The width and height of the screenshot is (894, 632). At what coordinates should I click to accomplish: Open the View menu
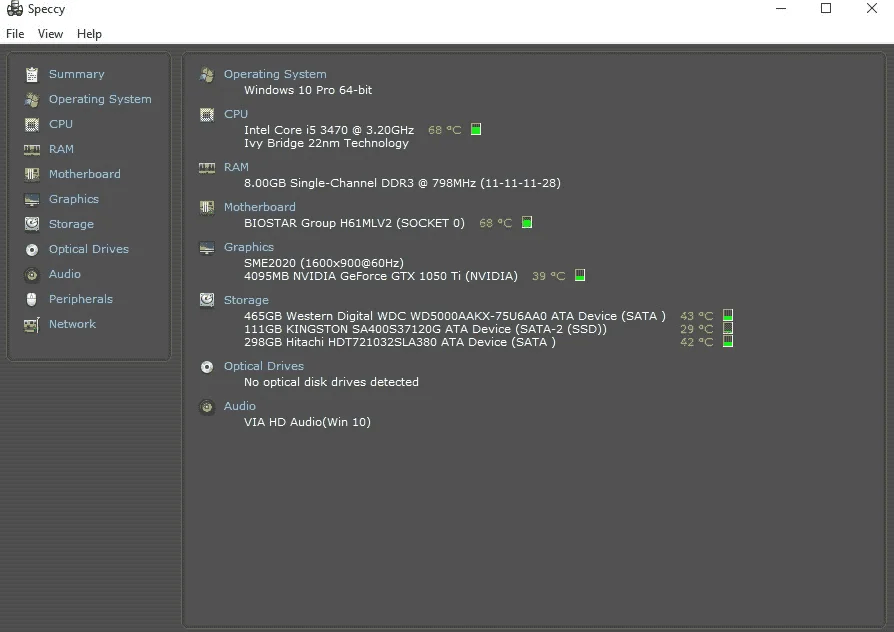pyautogui.click(x=50, y=34)
